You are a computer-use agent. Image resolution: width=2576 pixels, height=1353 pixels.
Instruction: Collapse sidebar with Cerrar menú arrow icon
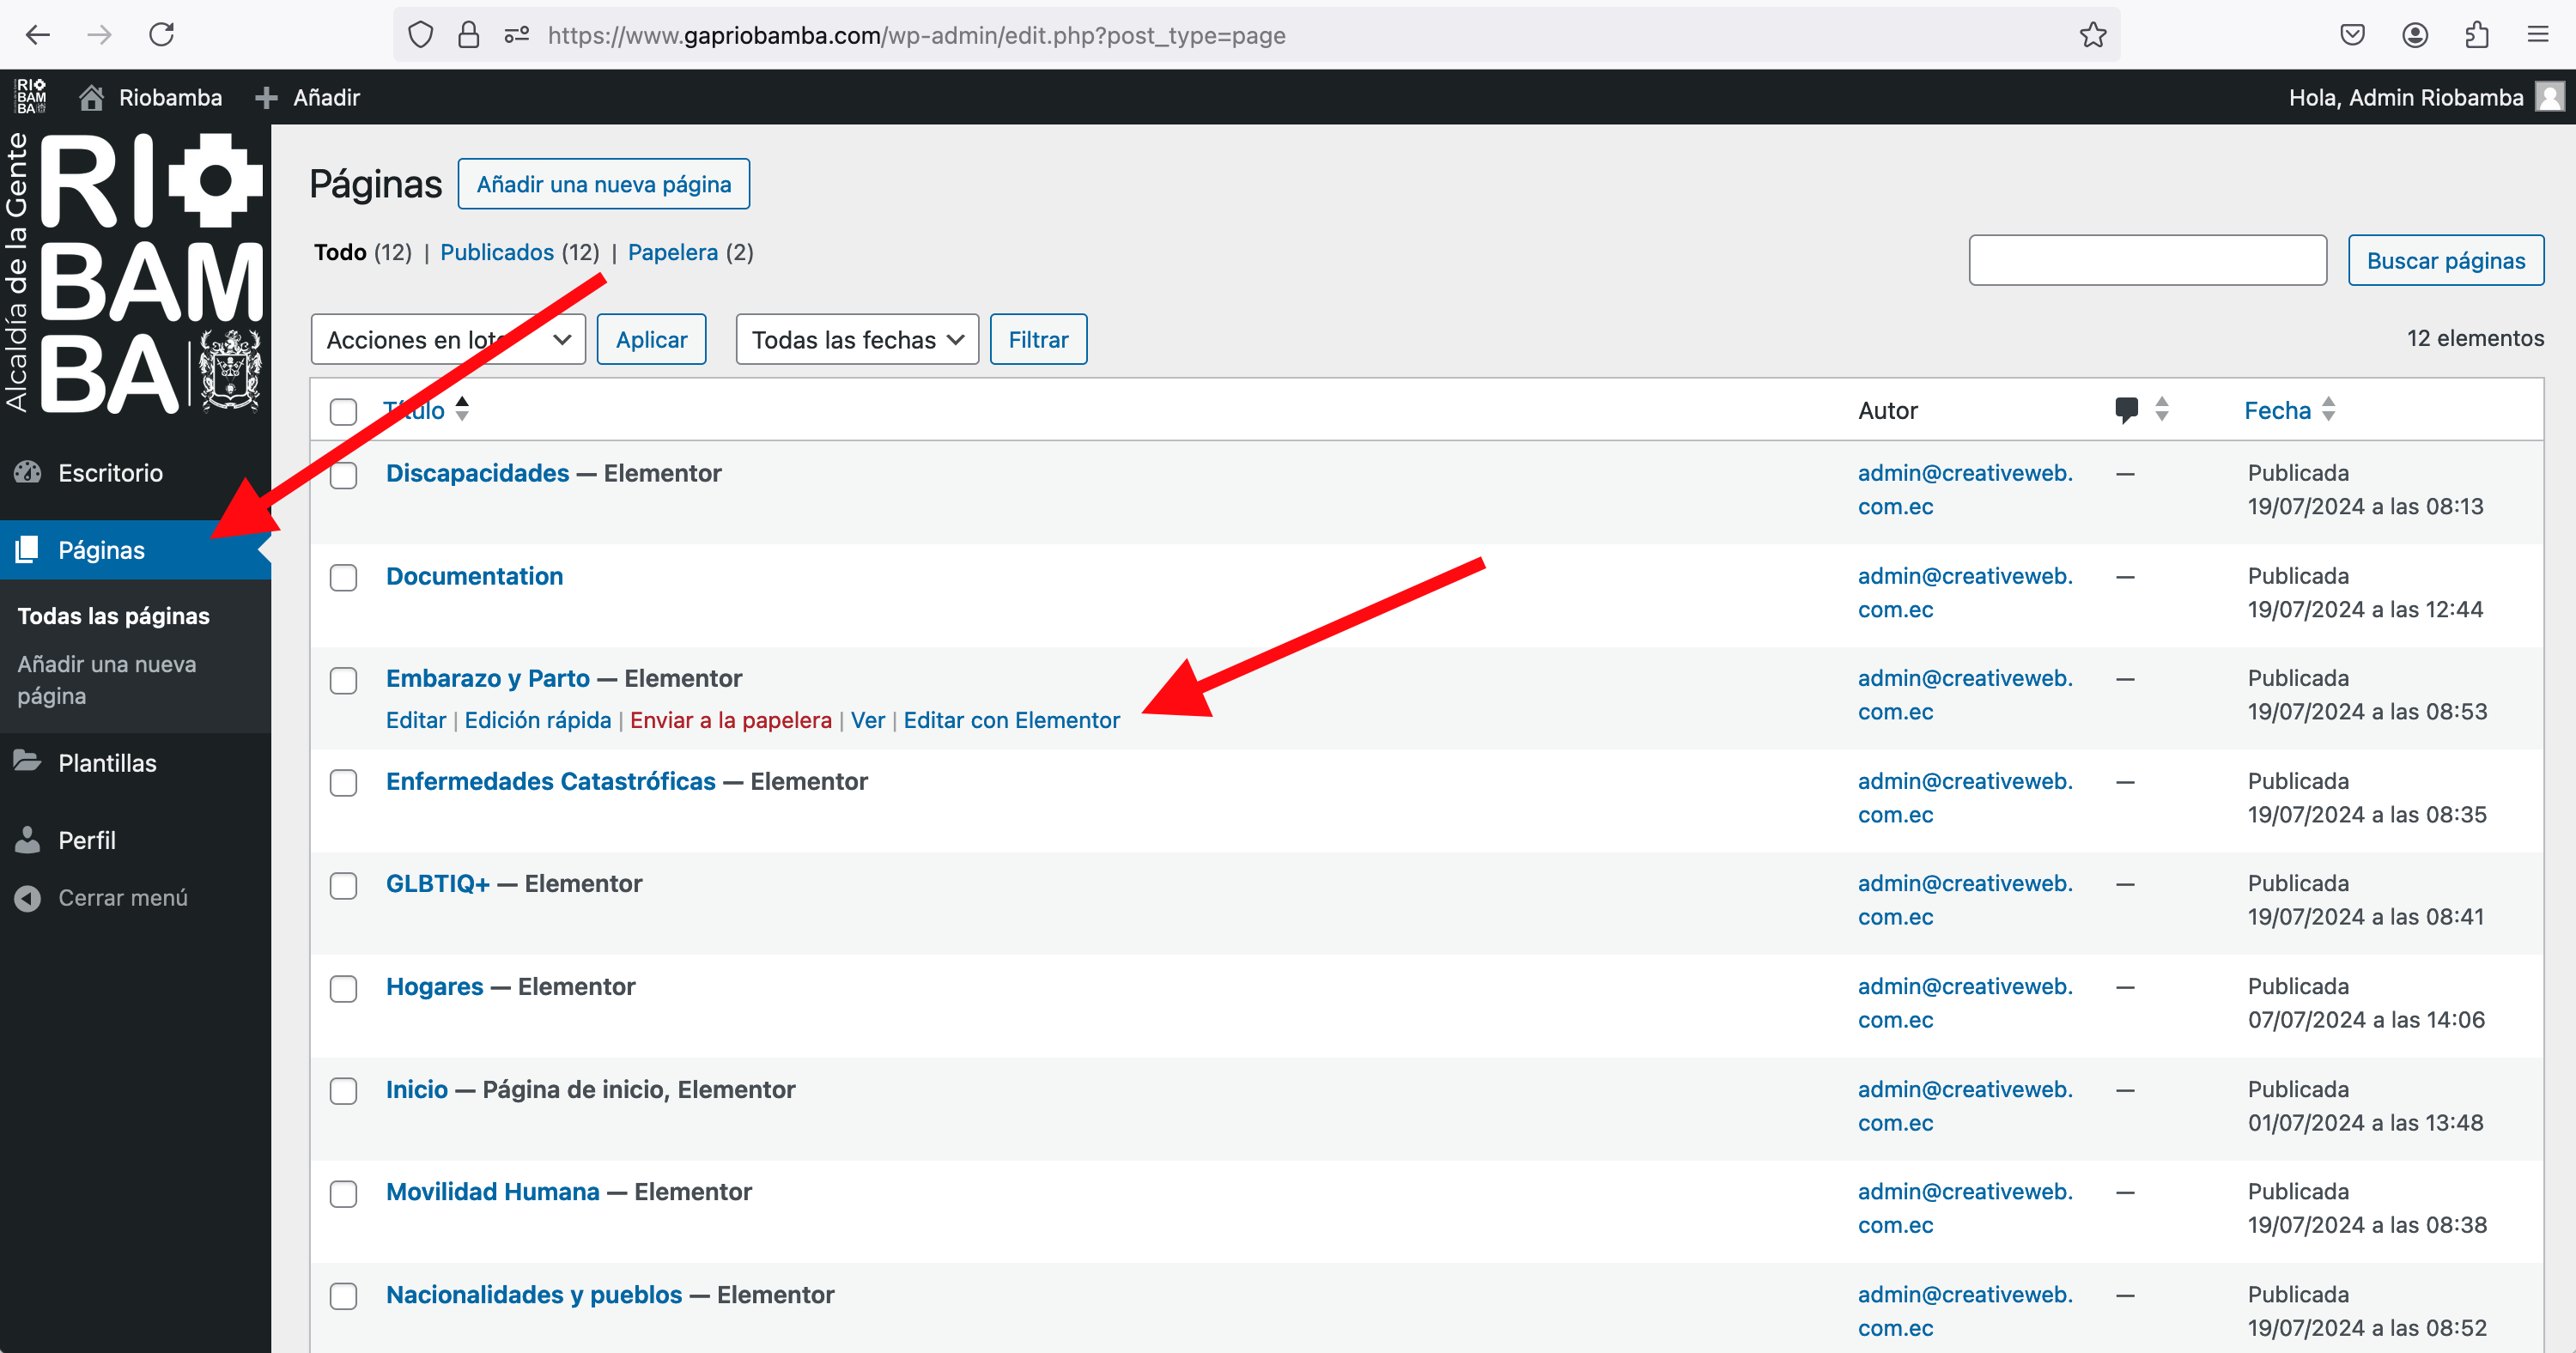click(x=28, y=898)
